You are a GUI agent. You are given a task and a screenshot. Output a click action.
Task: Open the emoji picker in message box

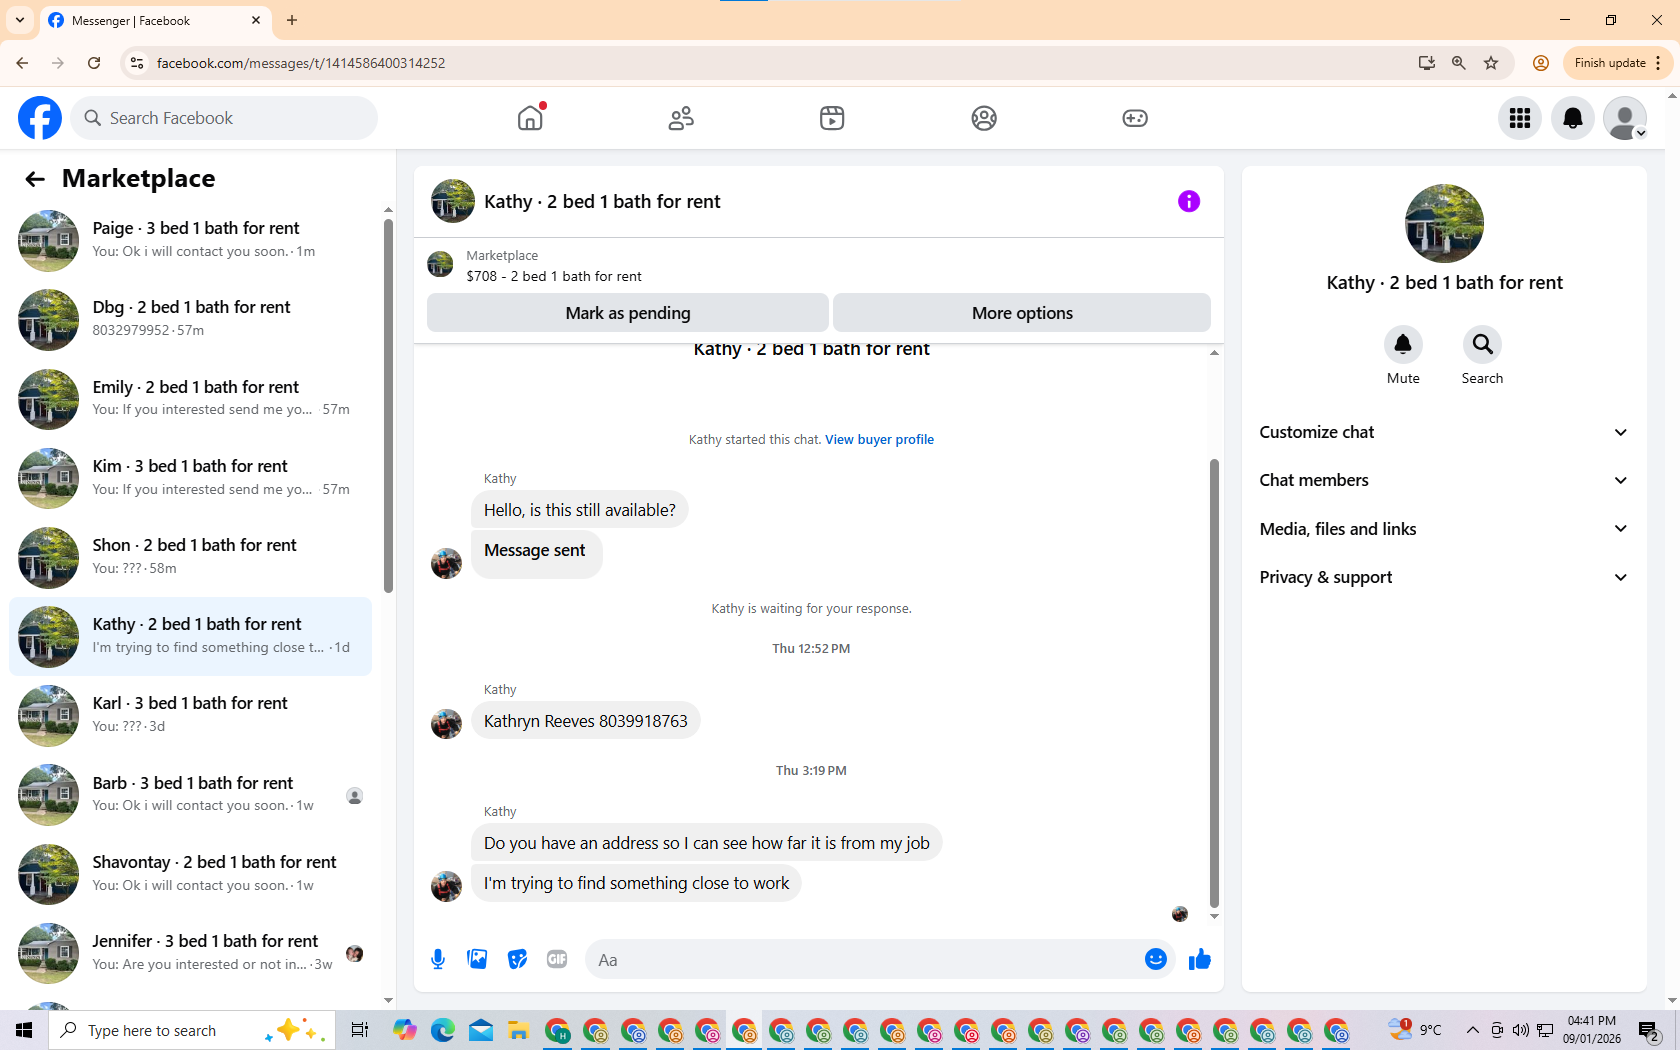[x=1156, y=960]
